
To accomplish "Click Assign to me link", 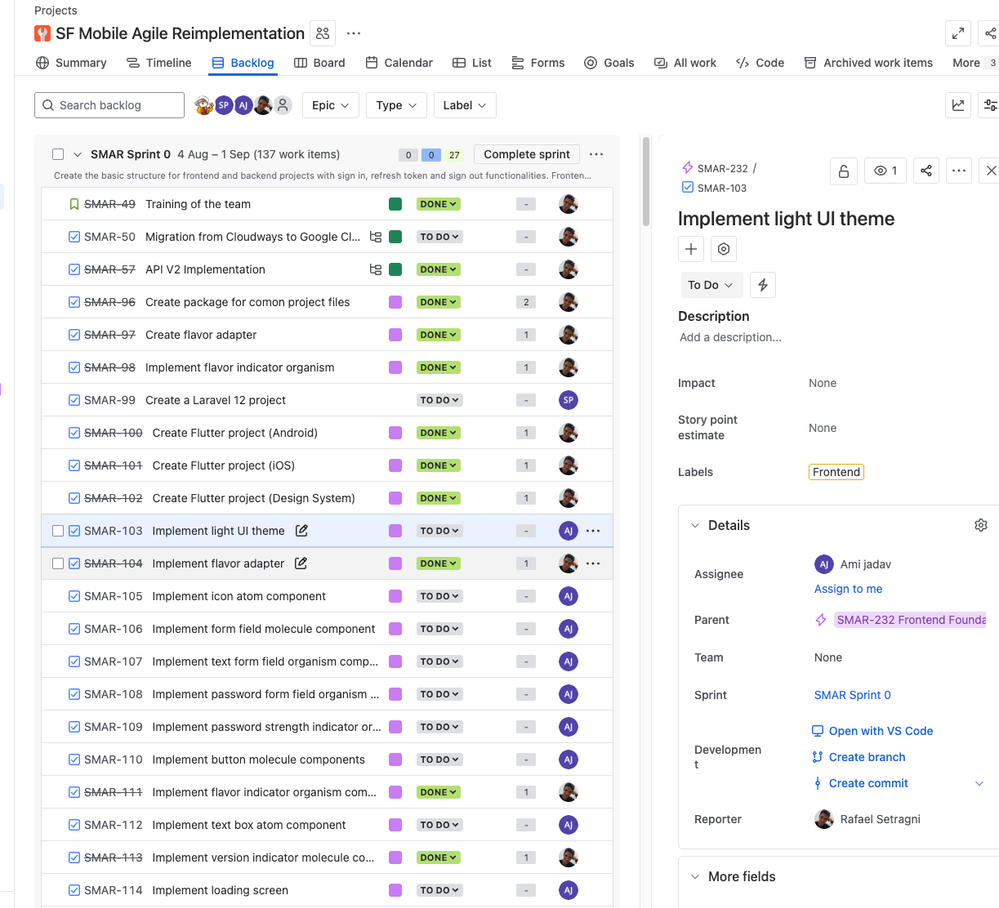I will coord(848,589).
